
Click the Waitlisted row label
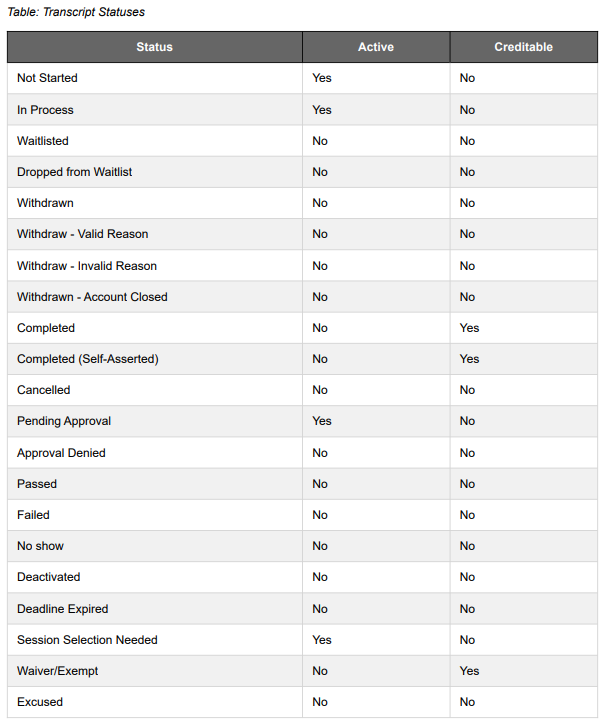[43, 141]
